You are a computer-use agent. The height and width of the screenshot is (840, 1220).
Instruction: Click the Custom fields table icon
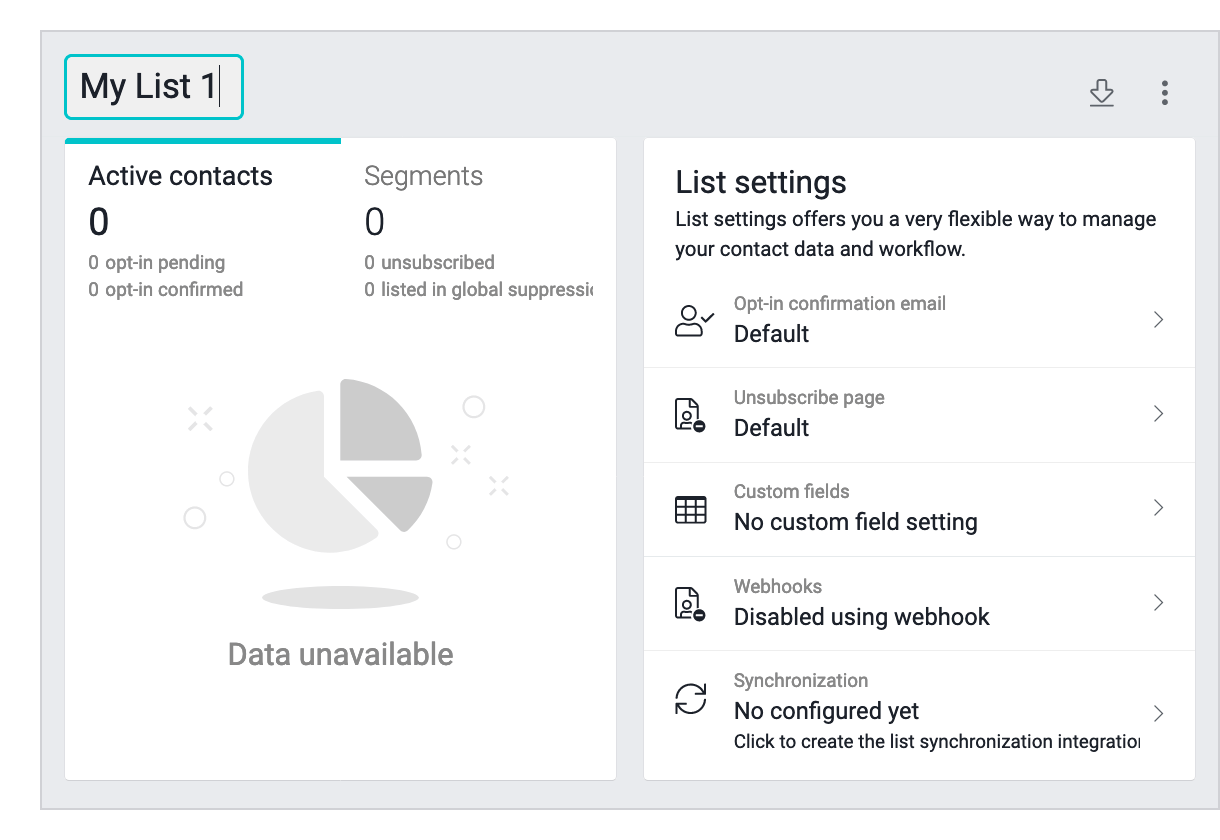[690, 509]
